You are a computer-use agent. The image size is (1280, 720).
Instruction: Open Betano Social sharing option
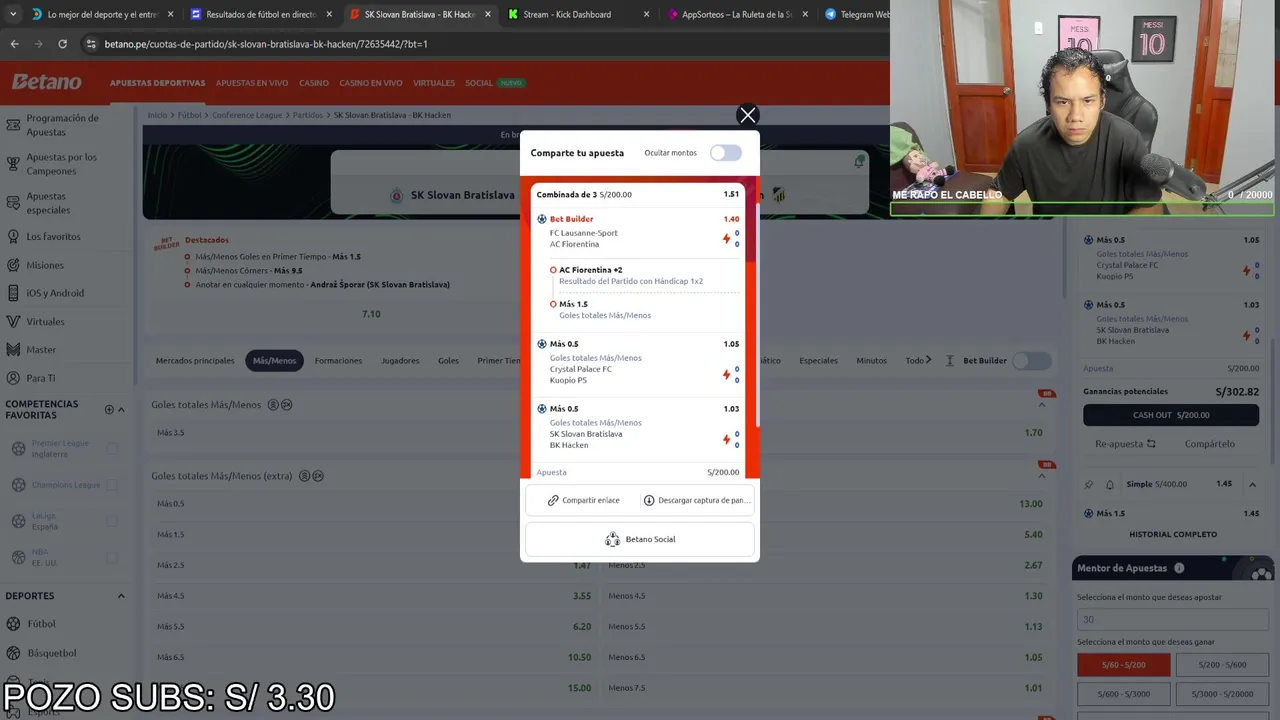coord(640,539)
